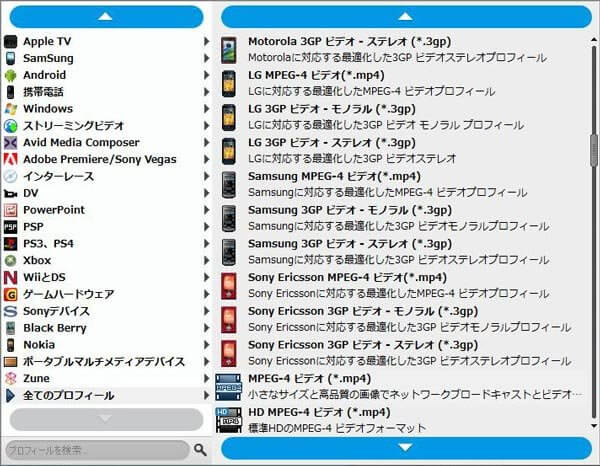
Task: Open the Windows category
Action: (107, 109)
